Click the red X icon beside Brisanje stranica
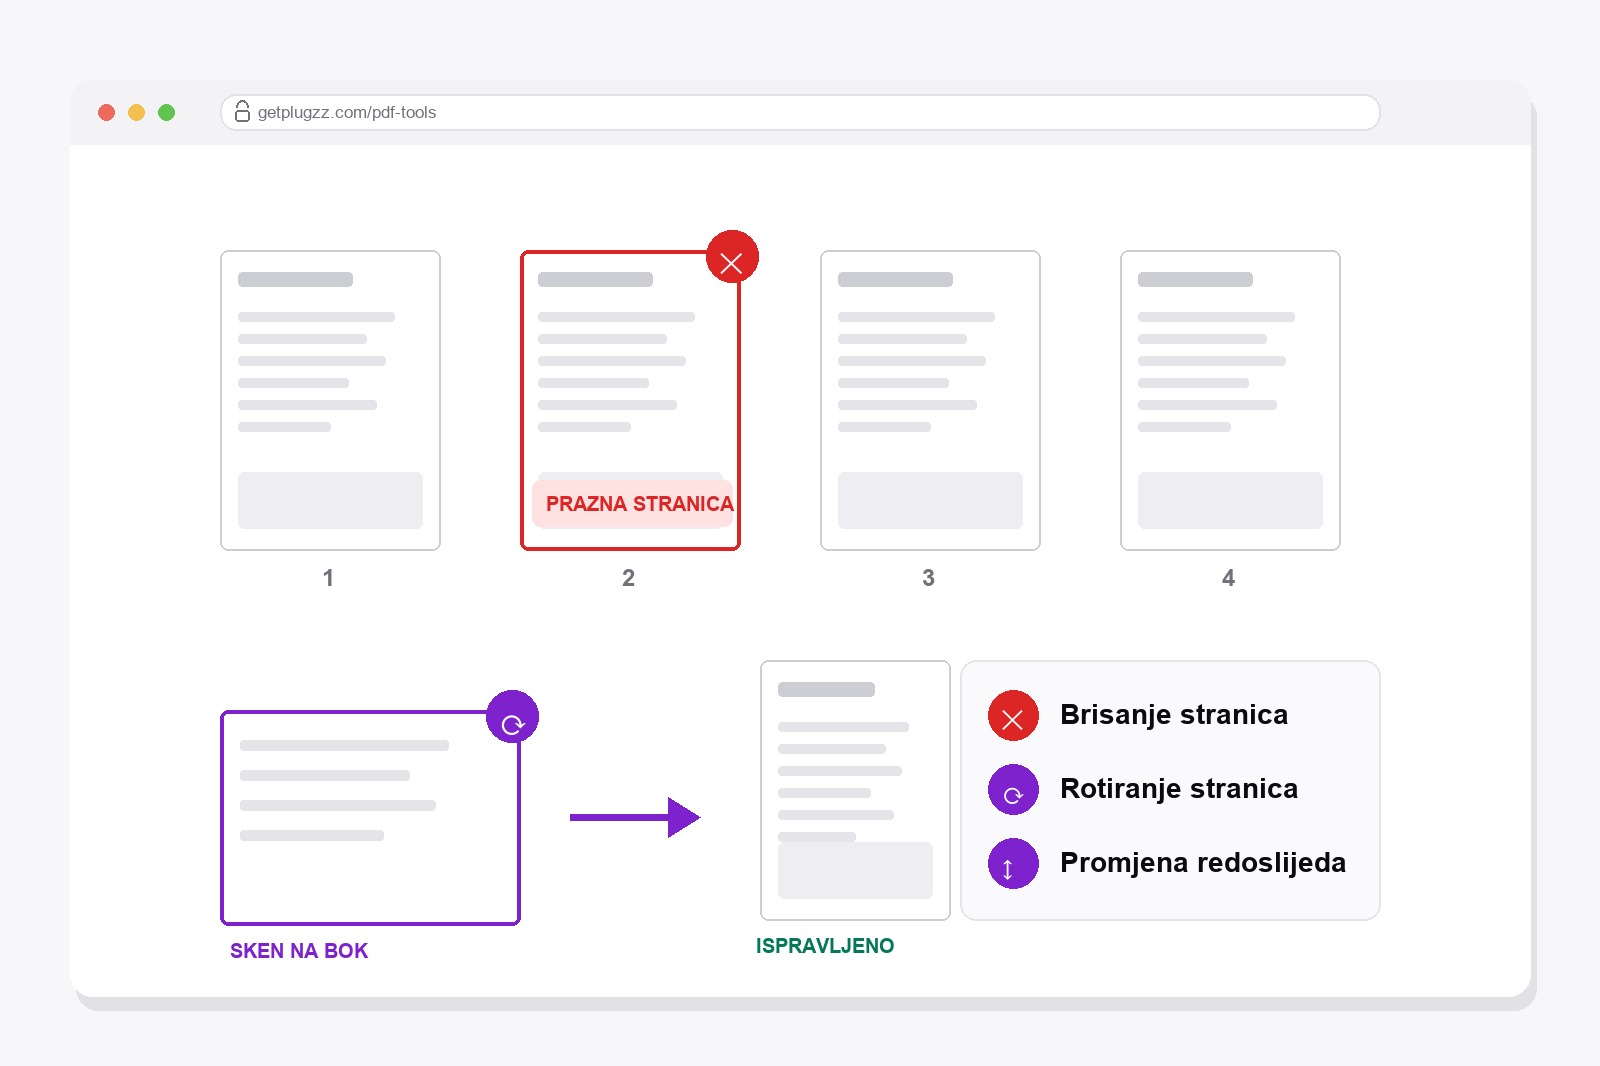 1013,715
